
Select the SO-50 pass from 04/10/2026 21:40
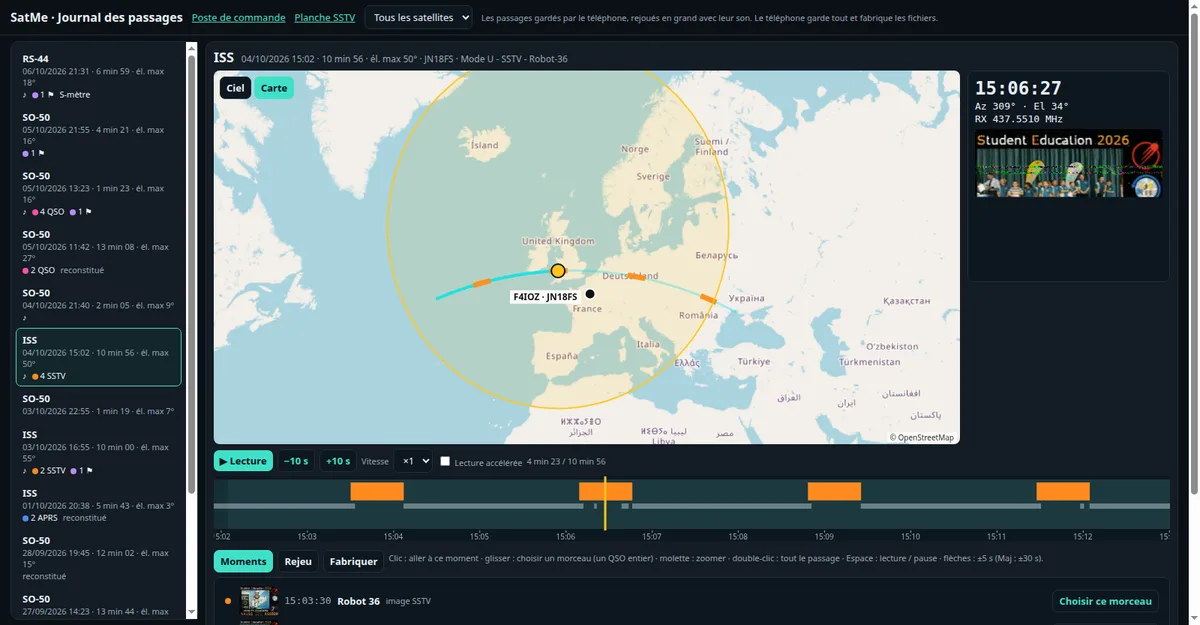[x=99, y=304]
